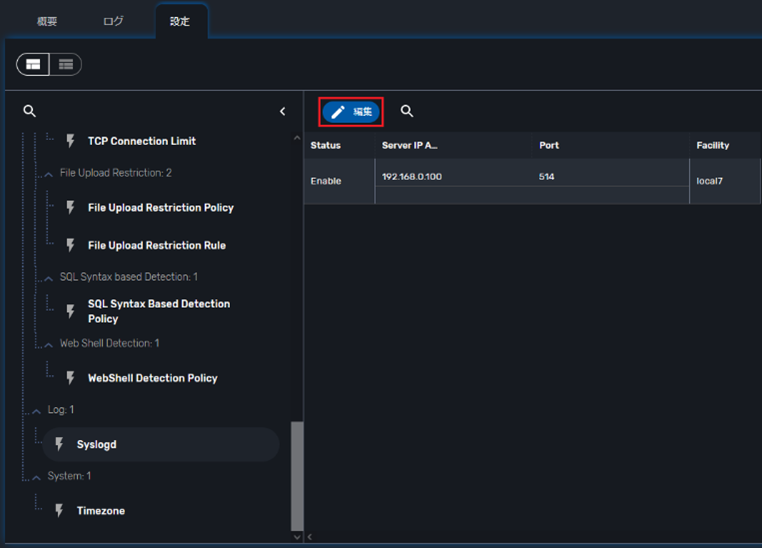This screenshot has height=548, width=762.
Task: Click lightning icon next to Timezone
Action: [60, 510]
